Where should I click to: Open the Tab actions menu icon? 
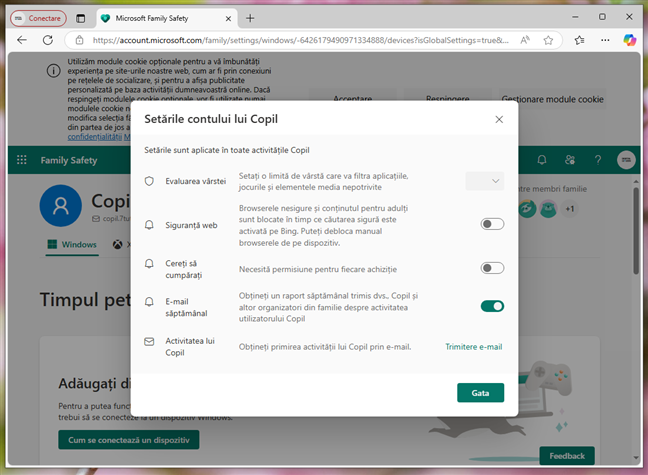click(x=81, y=18)
